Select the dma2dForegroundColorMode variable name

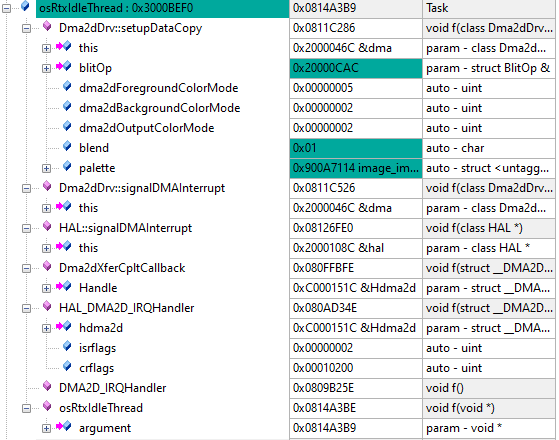pyautogui.click(x=159, y=88)
